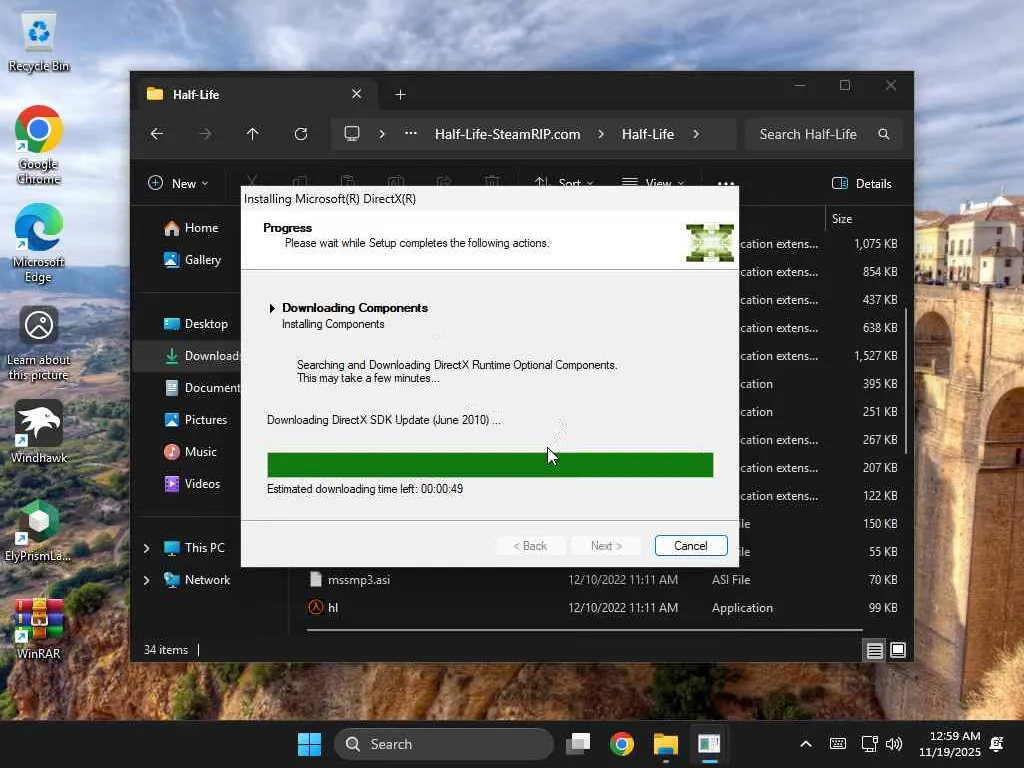Open Pictures in navigation pane

pyautogui.click(x=196, y=420)
